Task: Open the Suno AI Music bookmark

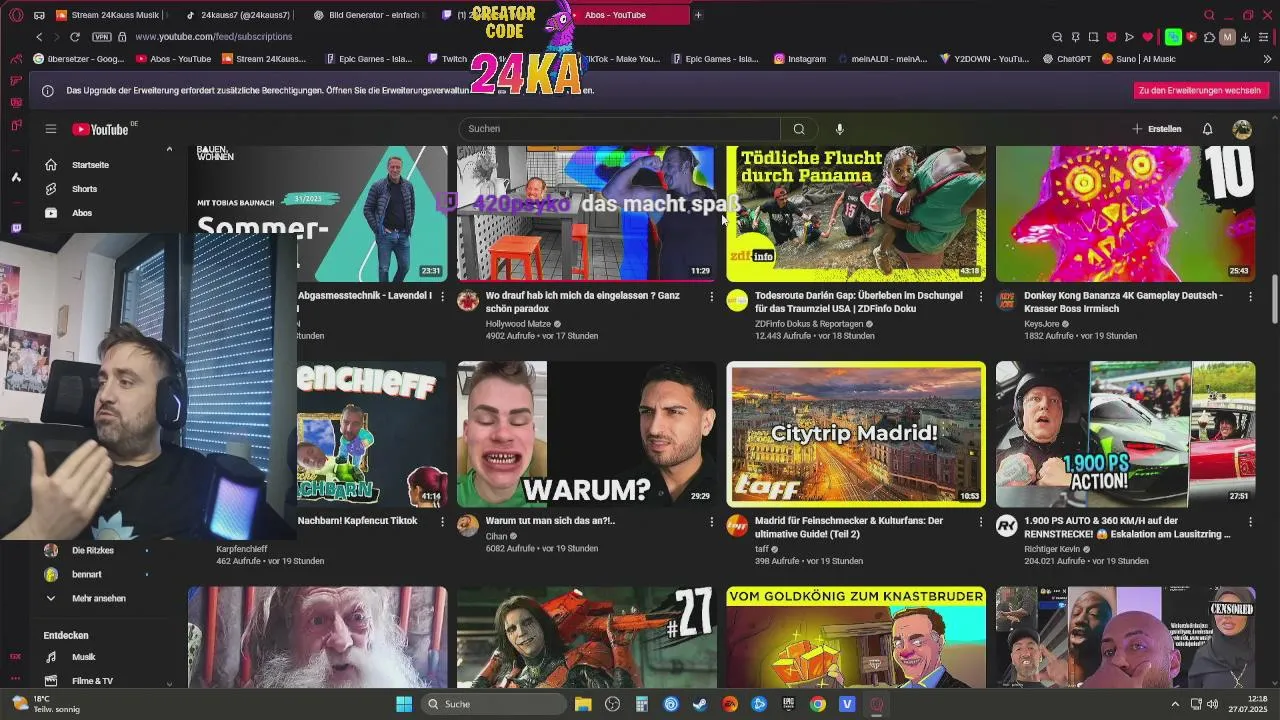Action: coord(1138,59)
